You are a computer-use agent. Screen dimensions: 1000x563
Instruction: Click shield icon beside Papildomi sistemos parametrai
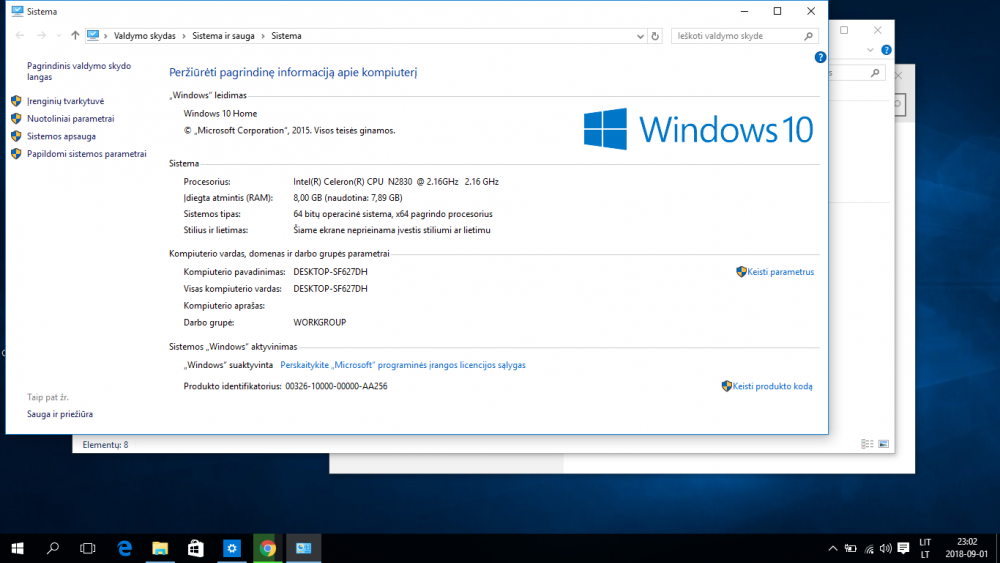click(x=16, y=154)
